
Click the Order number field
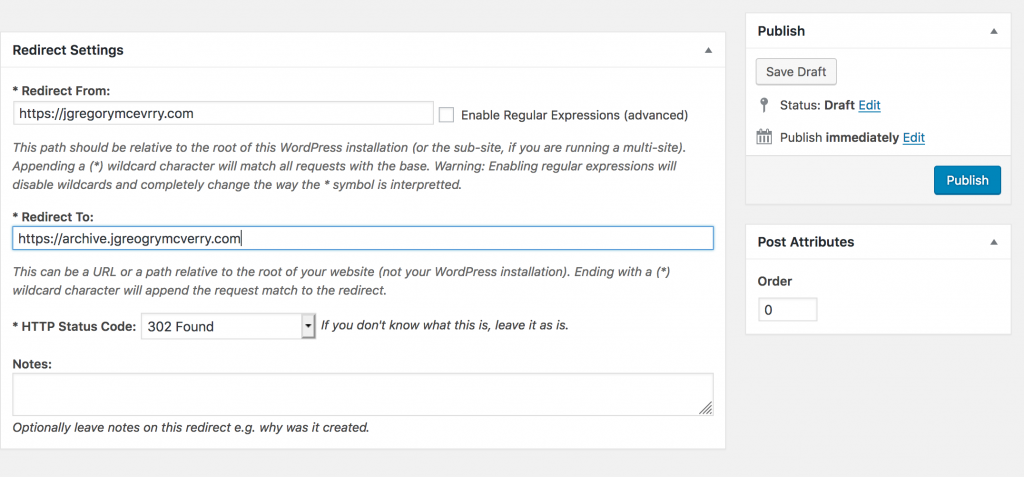click(x=788, y=310)
